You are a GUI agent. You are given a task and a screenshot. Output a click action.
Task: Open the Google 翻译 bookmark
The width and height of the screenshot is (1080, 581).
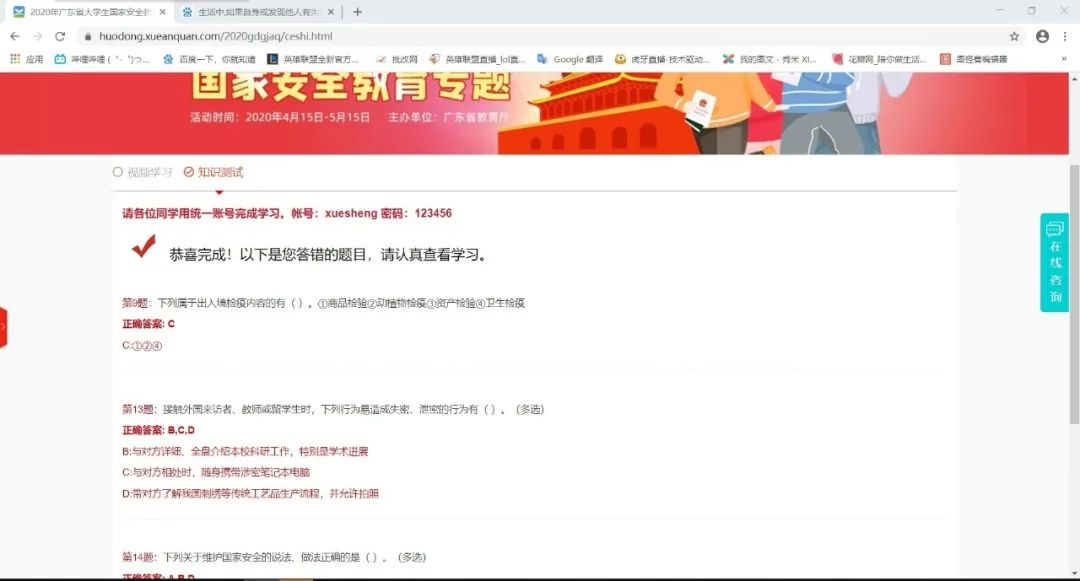[x=570, y=59]
